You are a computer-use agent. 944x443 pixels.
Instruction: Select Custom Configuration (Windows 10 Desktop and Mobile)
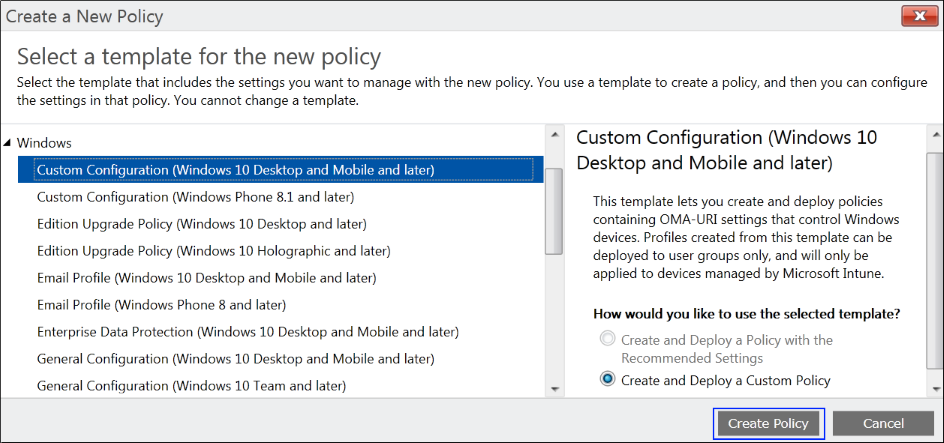(x=235, y=170)
